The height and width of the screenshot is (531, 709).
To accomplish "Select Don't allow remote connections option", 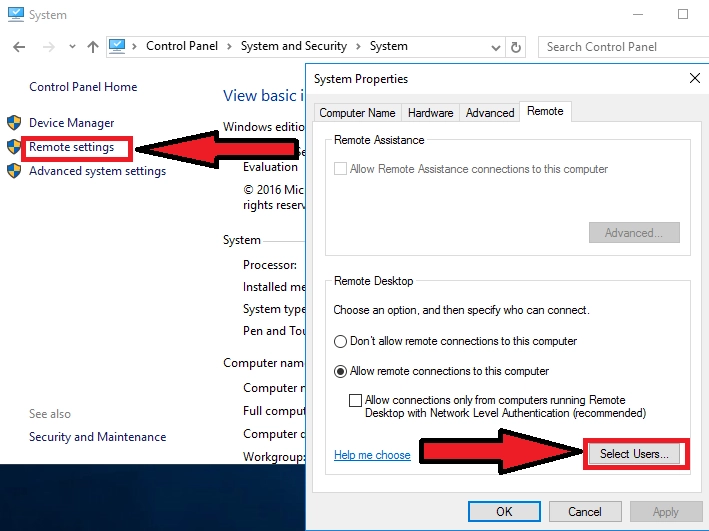I will pyautogui.click(x=341, y=342).
